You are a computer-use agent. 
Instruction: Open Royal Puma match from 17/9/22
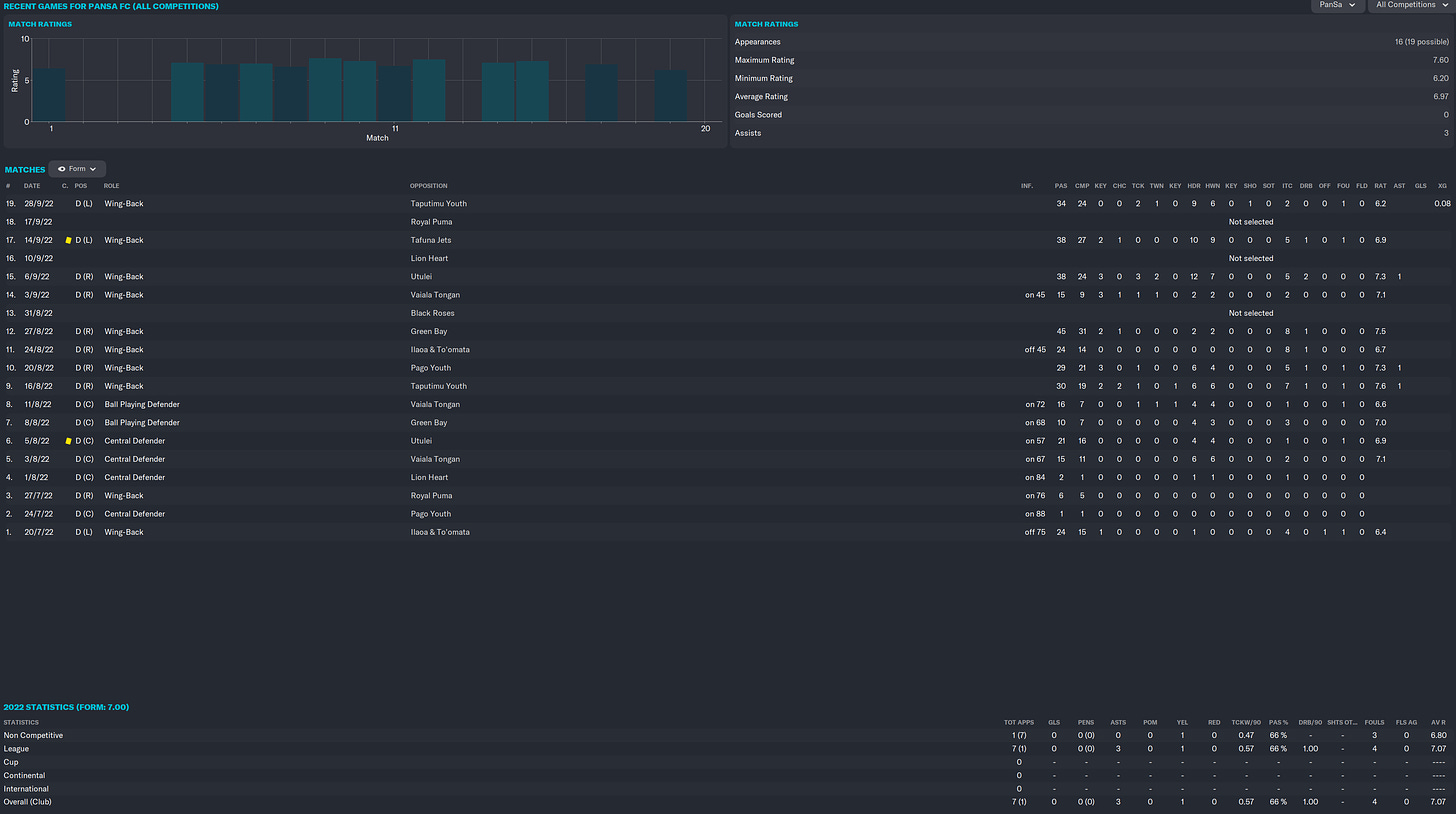pos(432,222)
